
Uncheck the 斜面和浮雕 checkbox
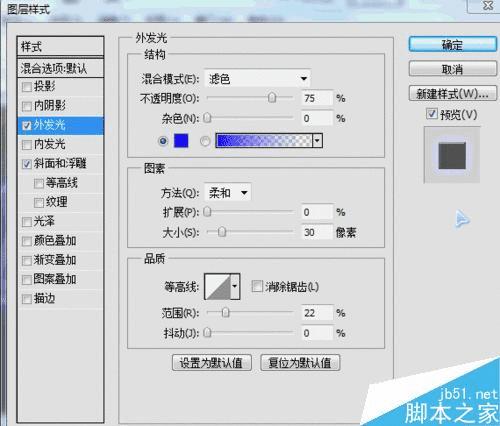click(27, 164)
